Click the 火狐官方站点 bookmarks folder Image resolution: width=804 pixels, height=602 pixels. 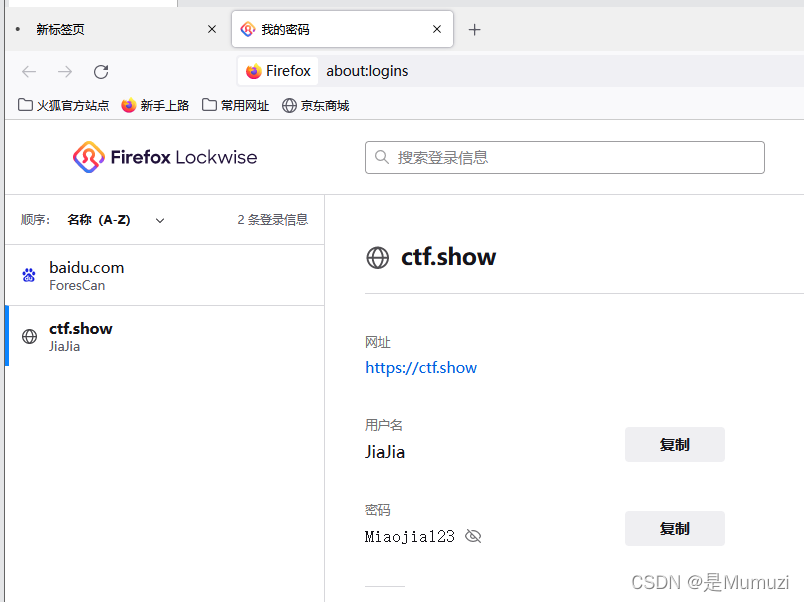tap(63, 104)
